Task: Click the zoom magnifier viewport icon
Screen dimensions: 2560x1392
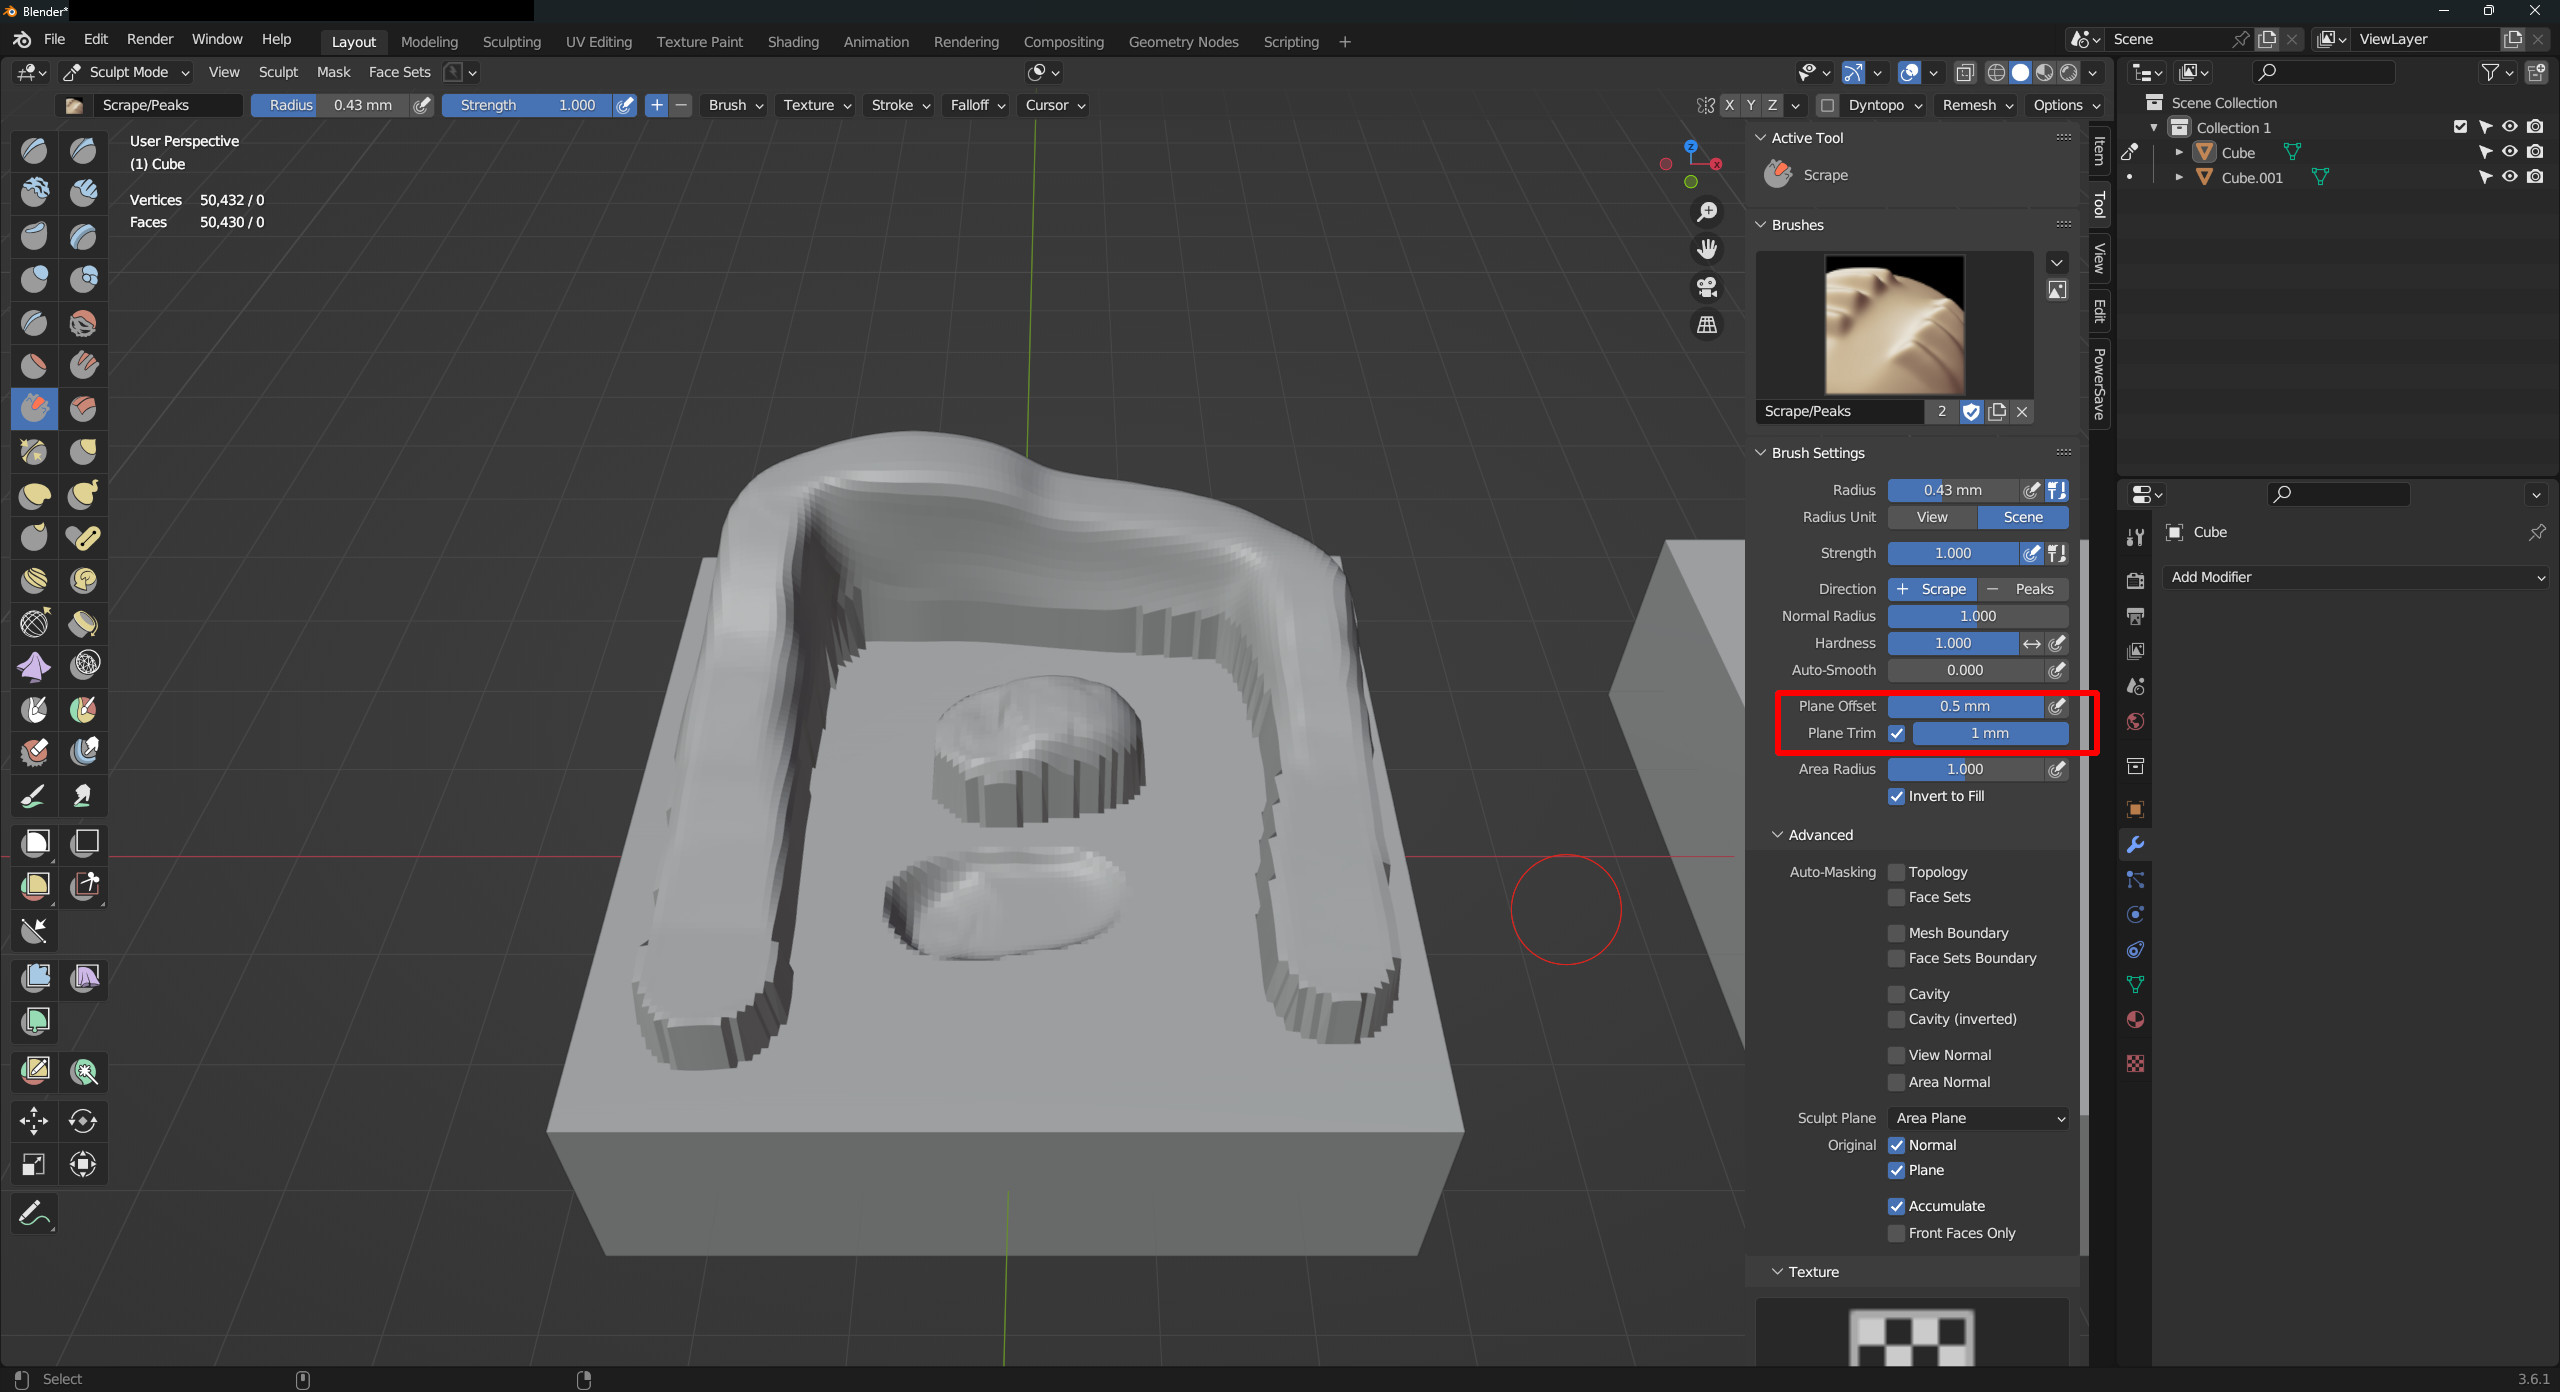Action: click(x=1707, y=212)
